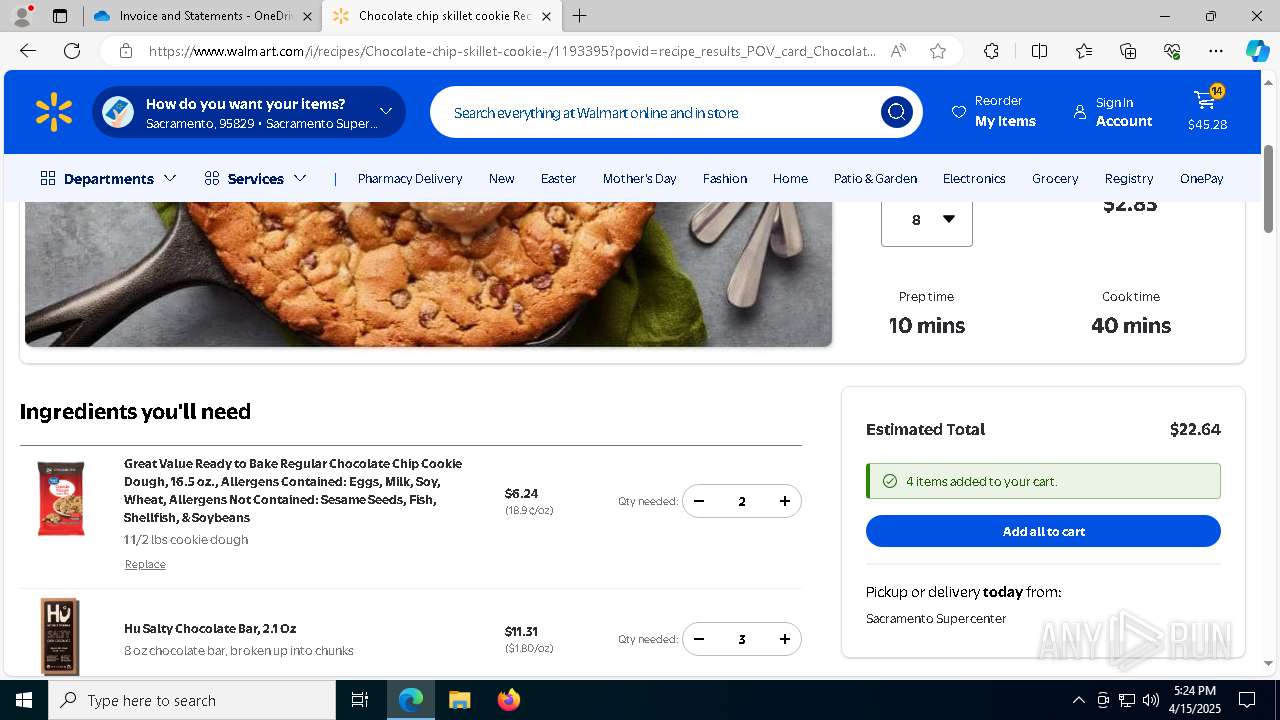
Task: Toggle the read aloud icon in address bar
Action: pyautogui.click(x=898, y=51)
